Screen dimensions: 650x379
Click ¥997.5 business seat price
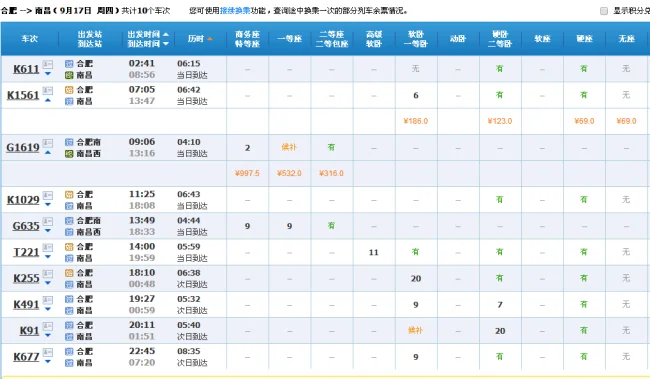247,173
